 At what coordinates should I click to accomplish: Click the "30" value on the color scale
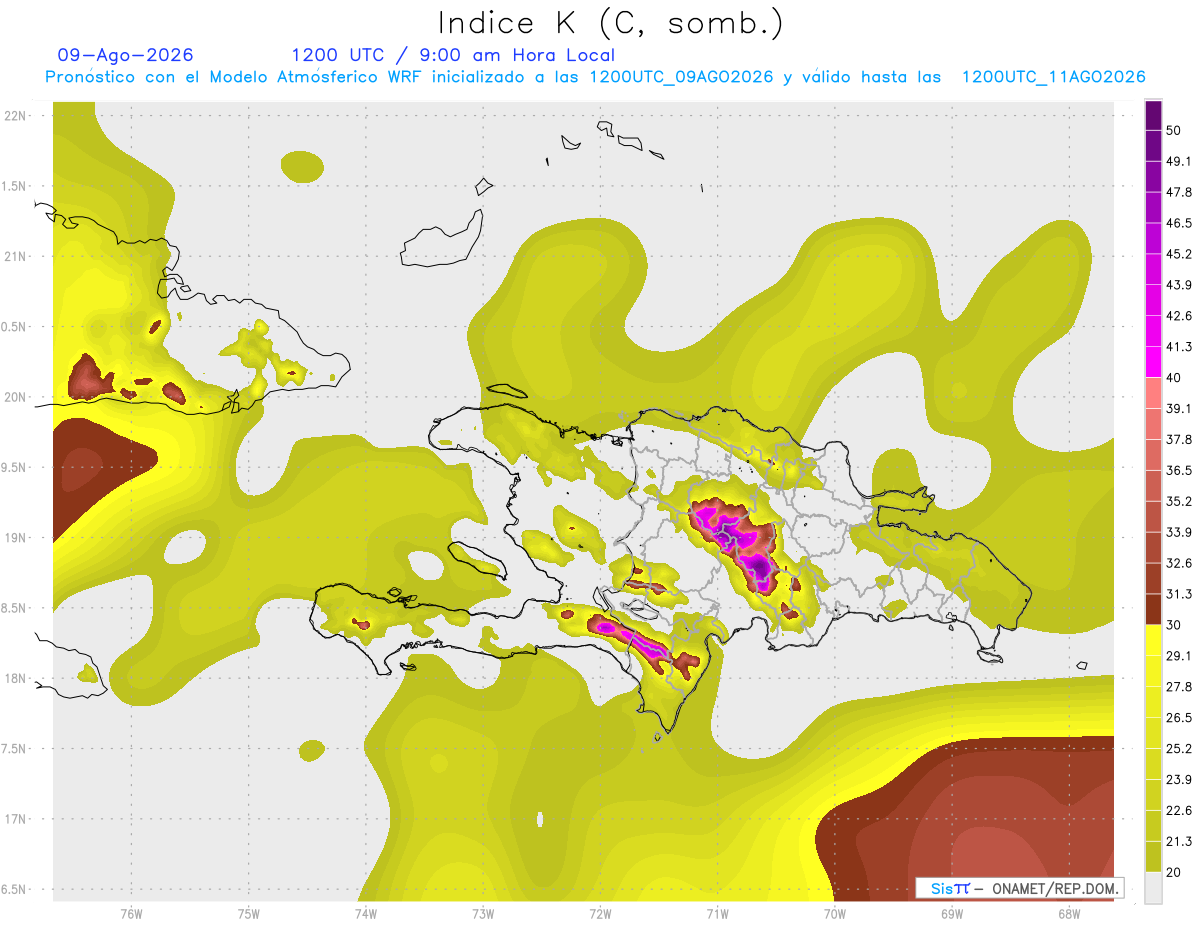click(x=1175, y=625)
